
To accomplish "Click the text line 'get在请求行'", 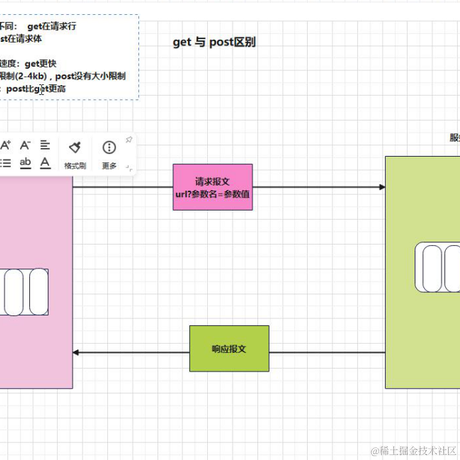I will (x=52, y=26).
